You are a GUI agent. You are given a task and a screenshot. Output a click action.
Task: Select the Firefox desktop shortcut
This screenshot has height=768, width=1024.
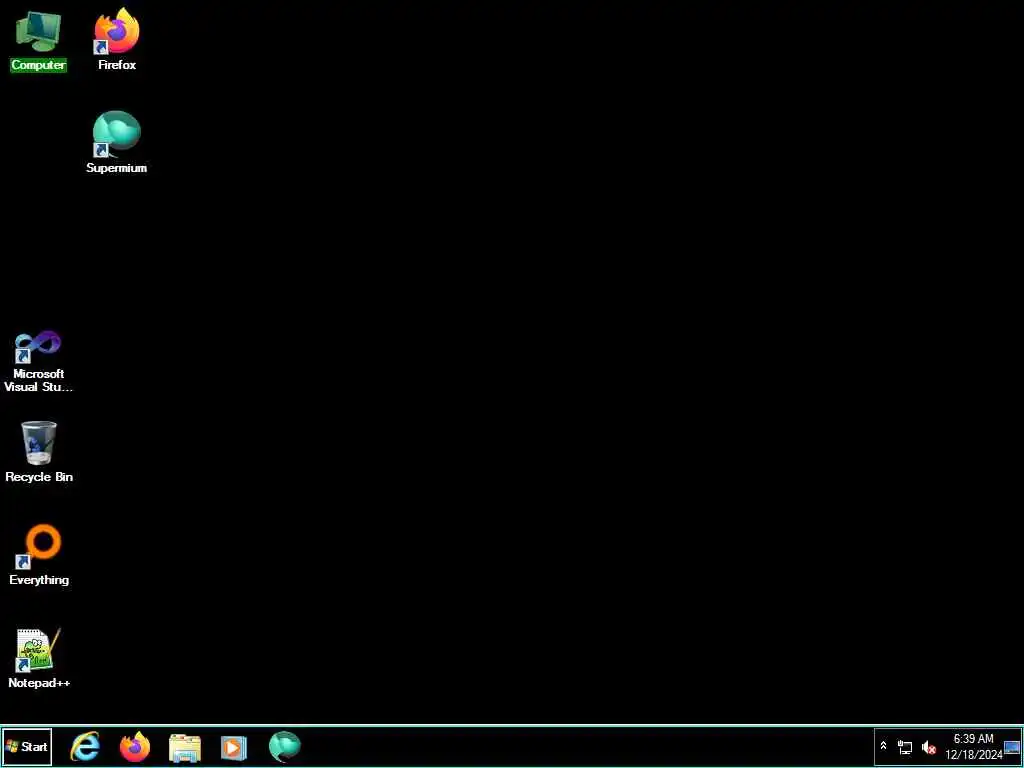pyautogui.click(x=117, y=39)
